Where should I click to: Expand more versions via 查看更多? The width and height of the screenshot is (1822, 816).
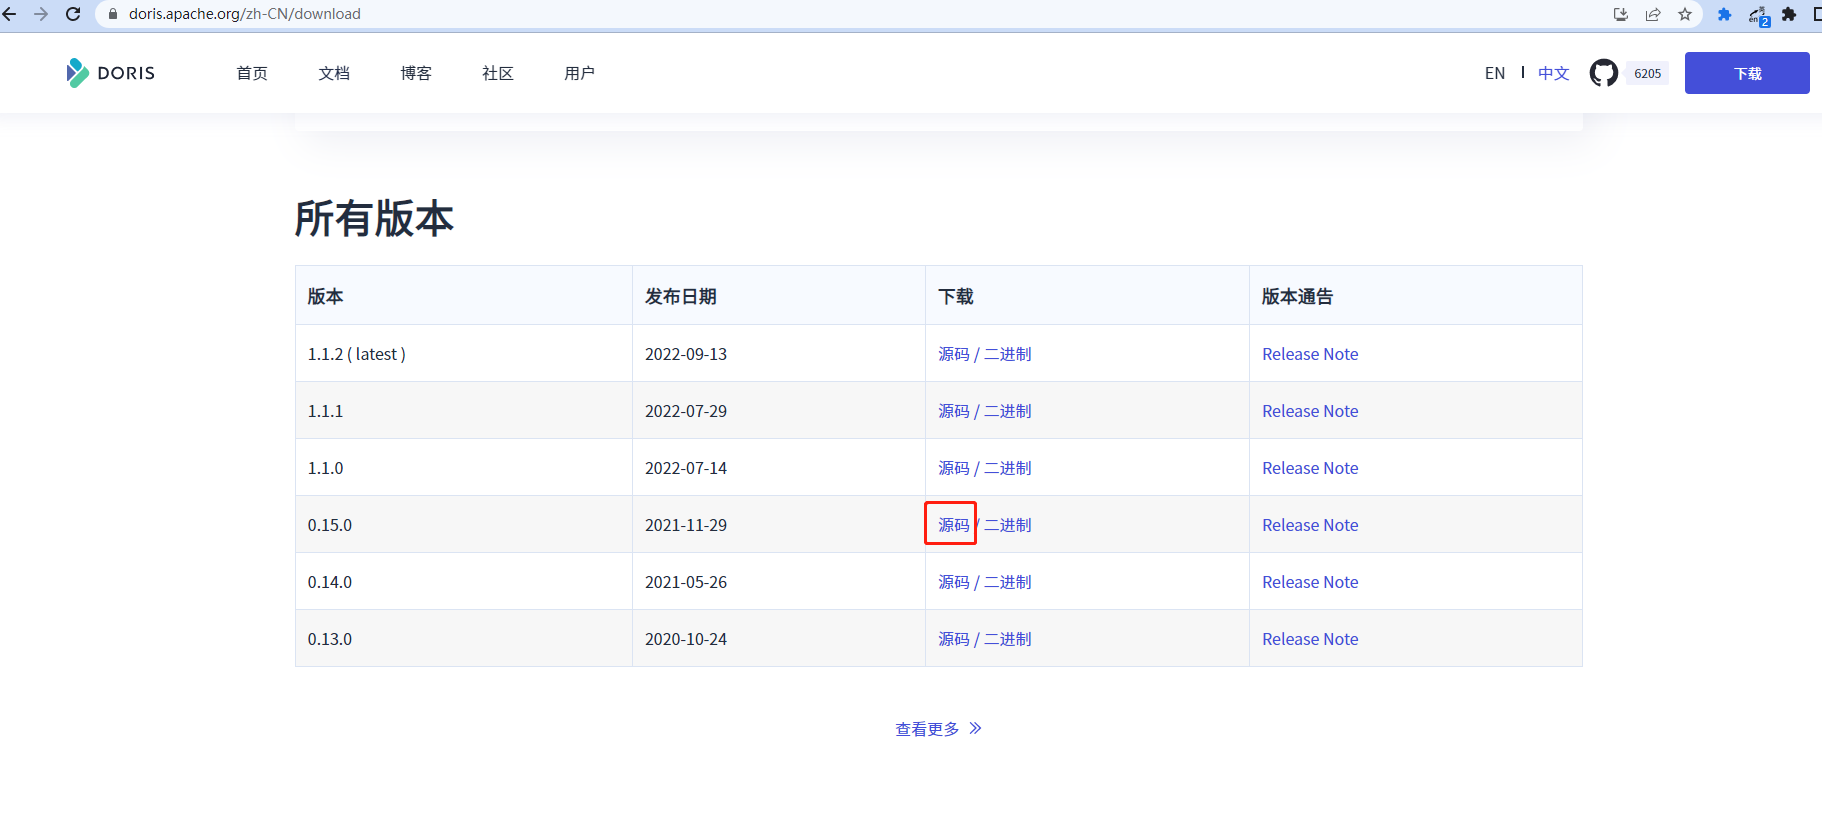click(x=938, y=729)
